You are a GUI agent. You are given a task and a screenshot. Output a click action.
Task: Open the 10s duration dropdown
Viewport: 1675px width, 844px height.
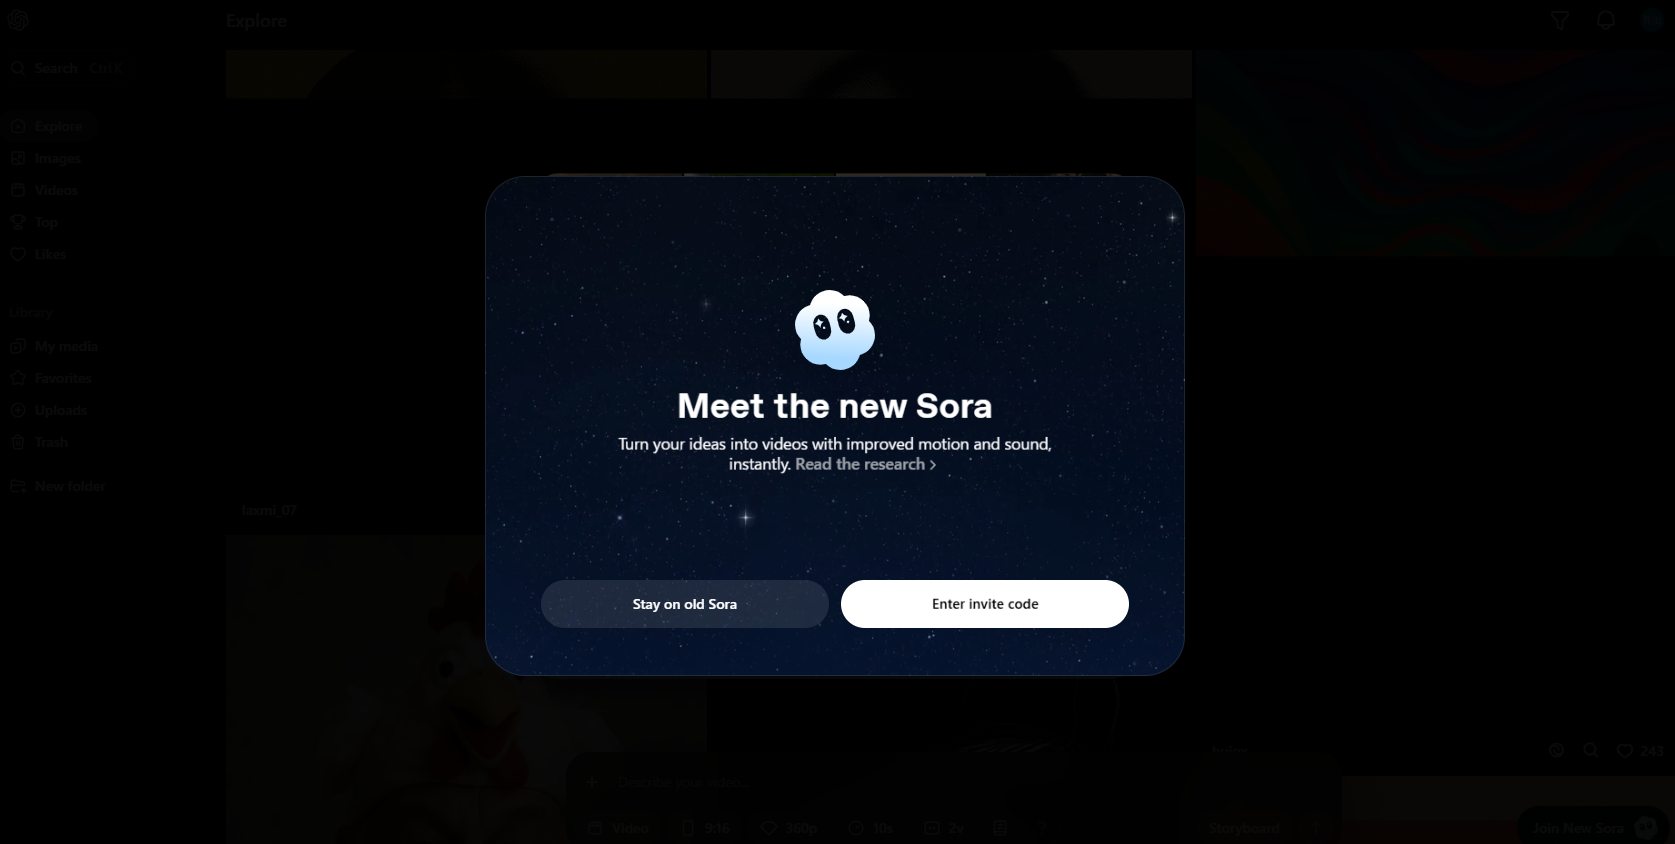pos(870,828)
